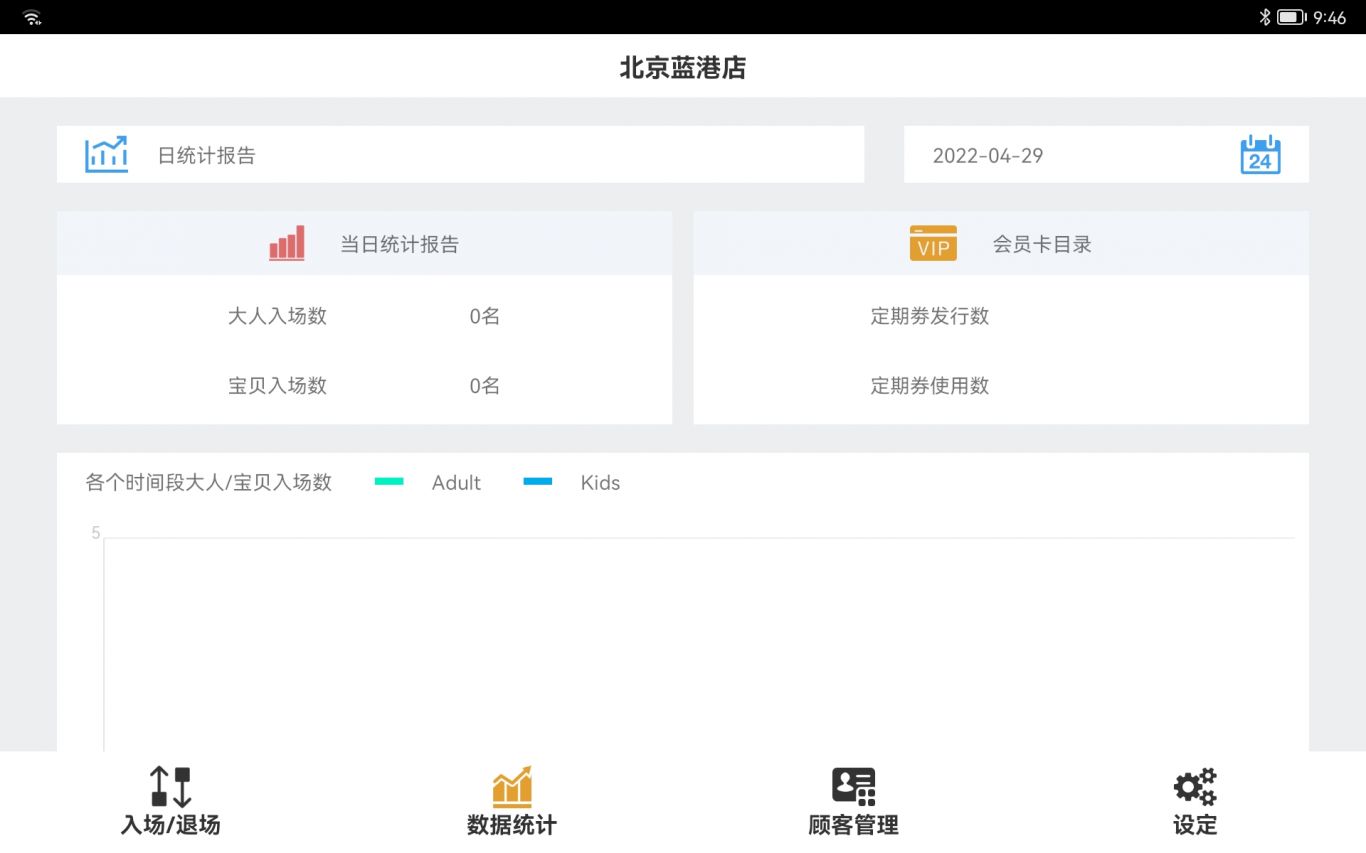The image size is (1366, 853).
Task: Click the battery indicator icon
Action: [x=1291, y=17]
